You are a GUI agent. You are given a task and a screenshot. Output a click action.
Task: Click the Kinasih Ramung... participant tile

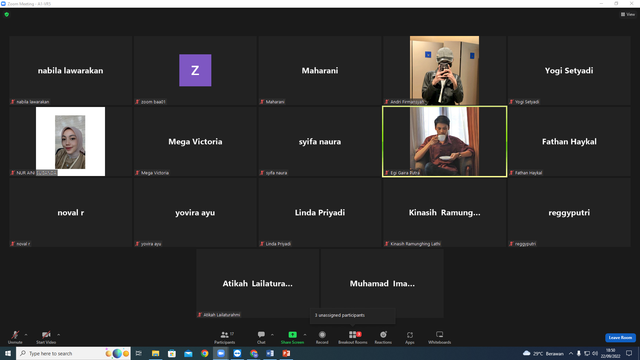click(x=444, y=212)
